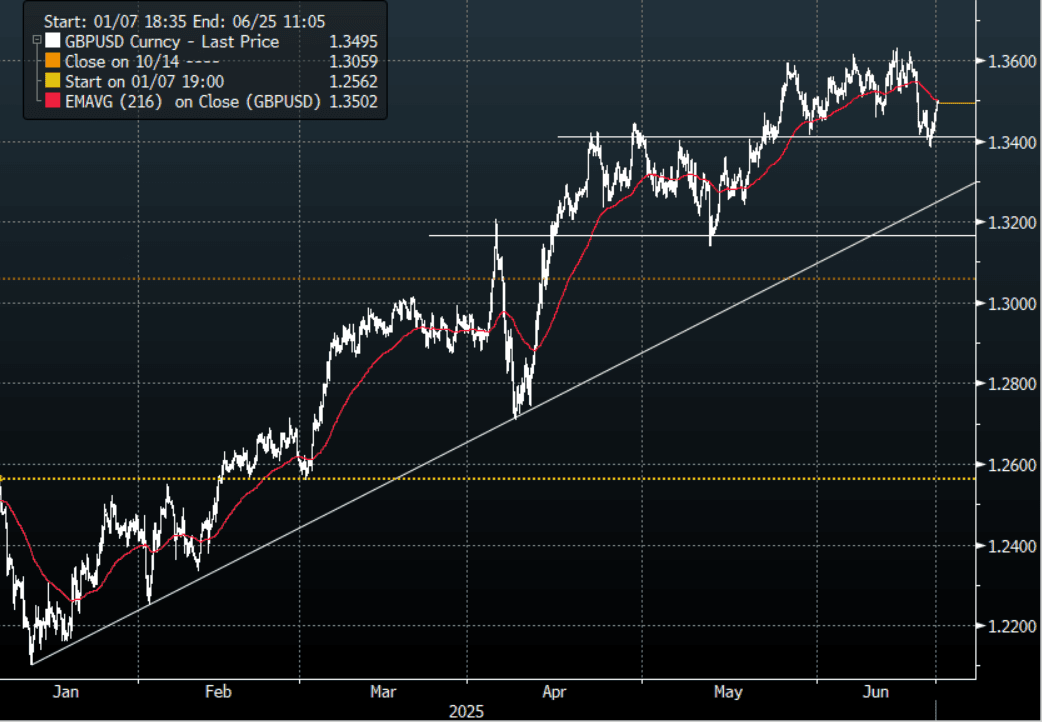The width and height of the screenshot is (1042, 722).
Task: Click the last price marker line at right edge
Action: (957, 103)
